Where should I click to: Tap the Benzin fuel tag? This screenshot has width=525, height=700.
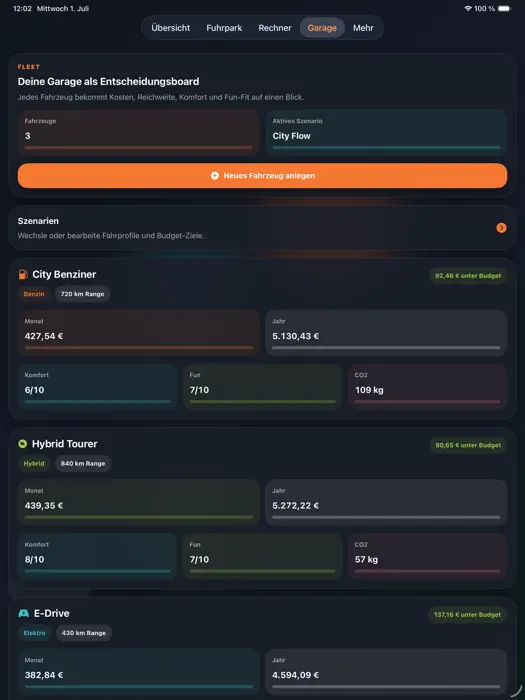tap(34, 294)
